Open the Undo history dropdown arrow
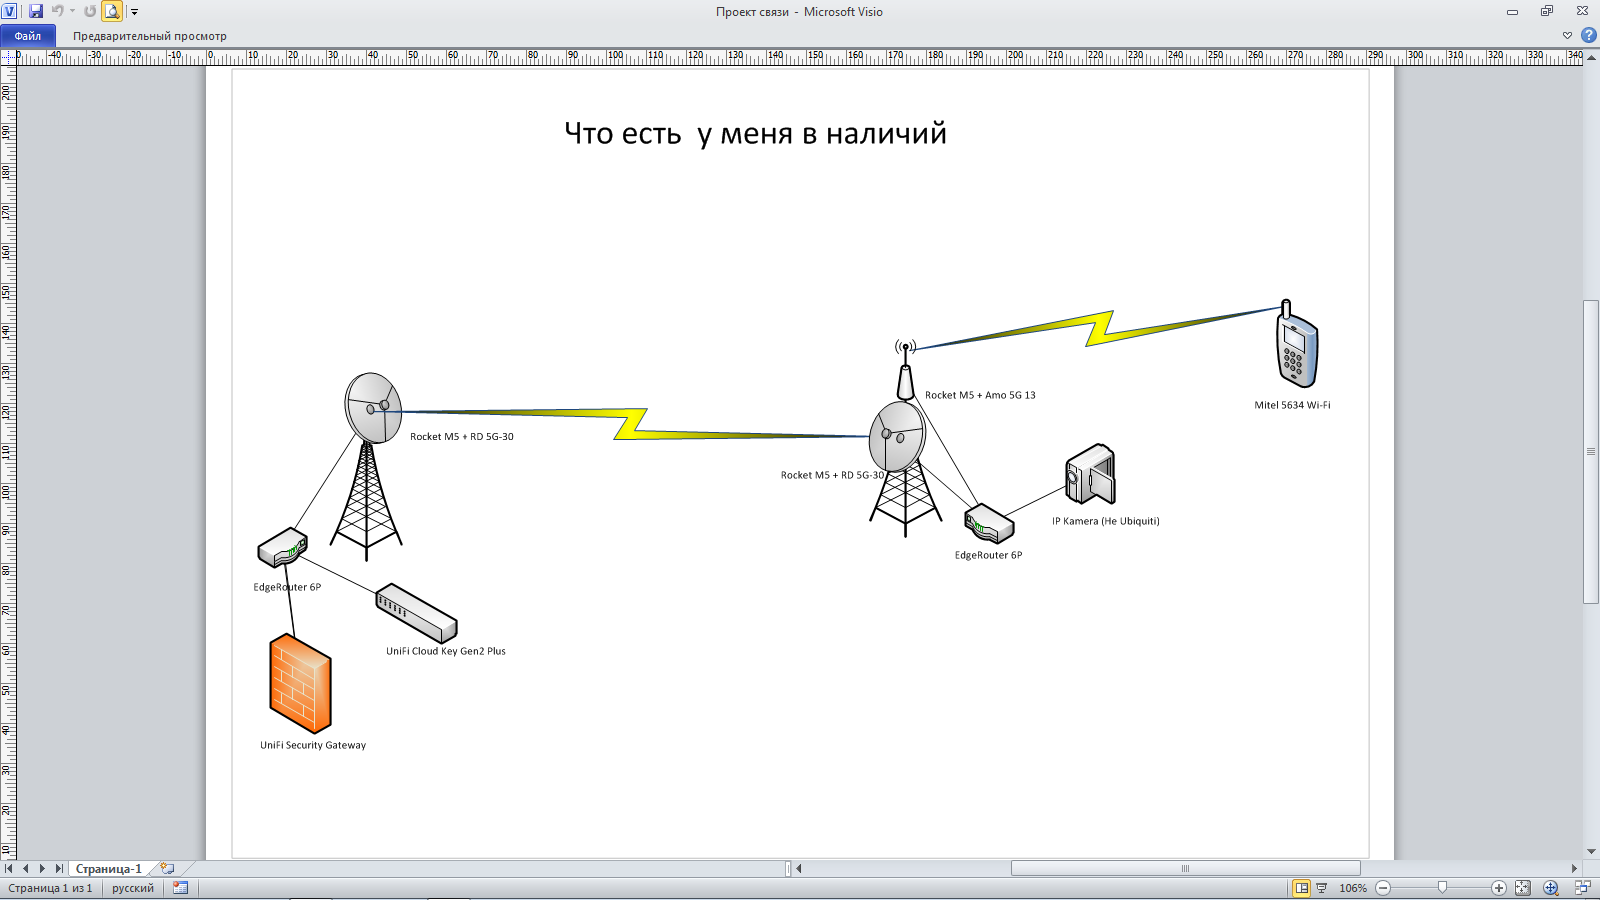This screenshot has height=900, width=1600. [x=72, y=11]
